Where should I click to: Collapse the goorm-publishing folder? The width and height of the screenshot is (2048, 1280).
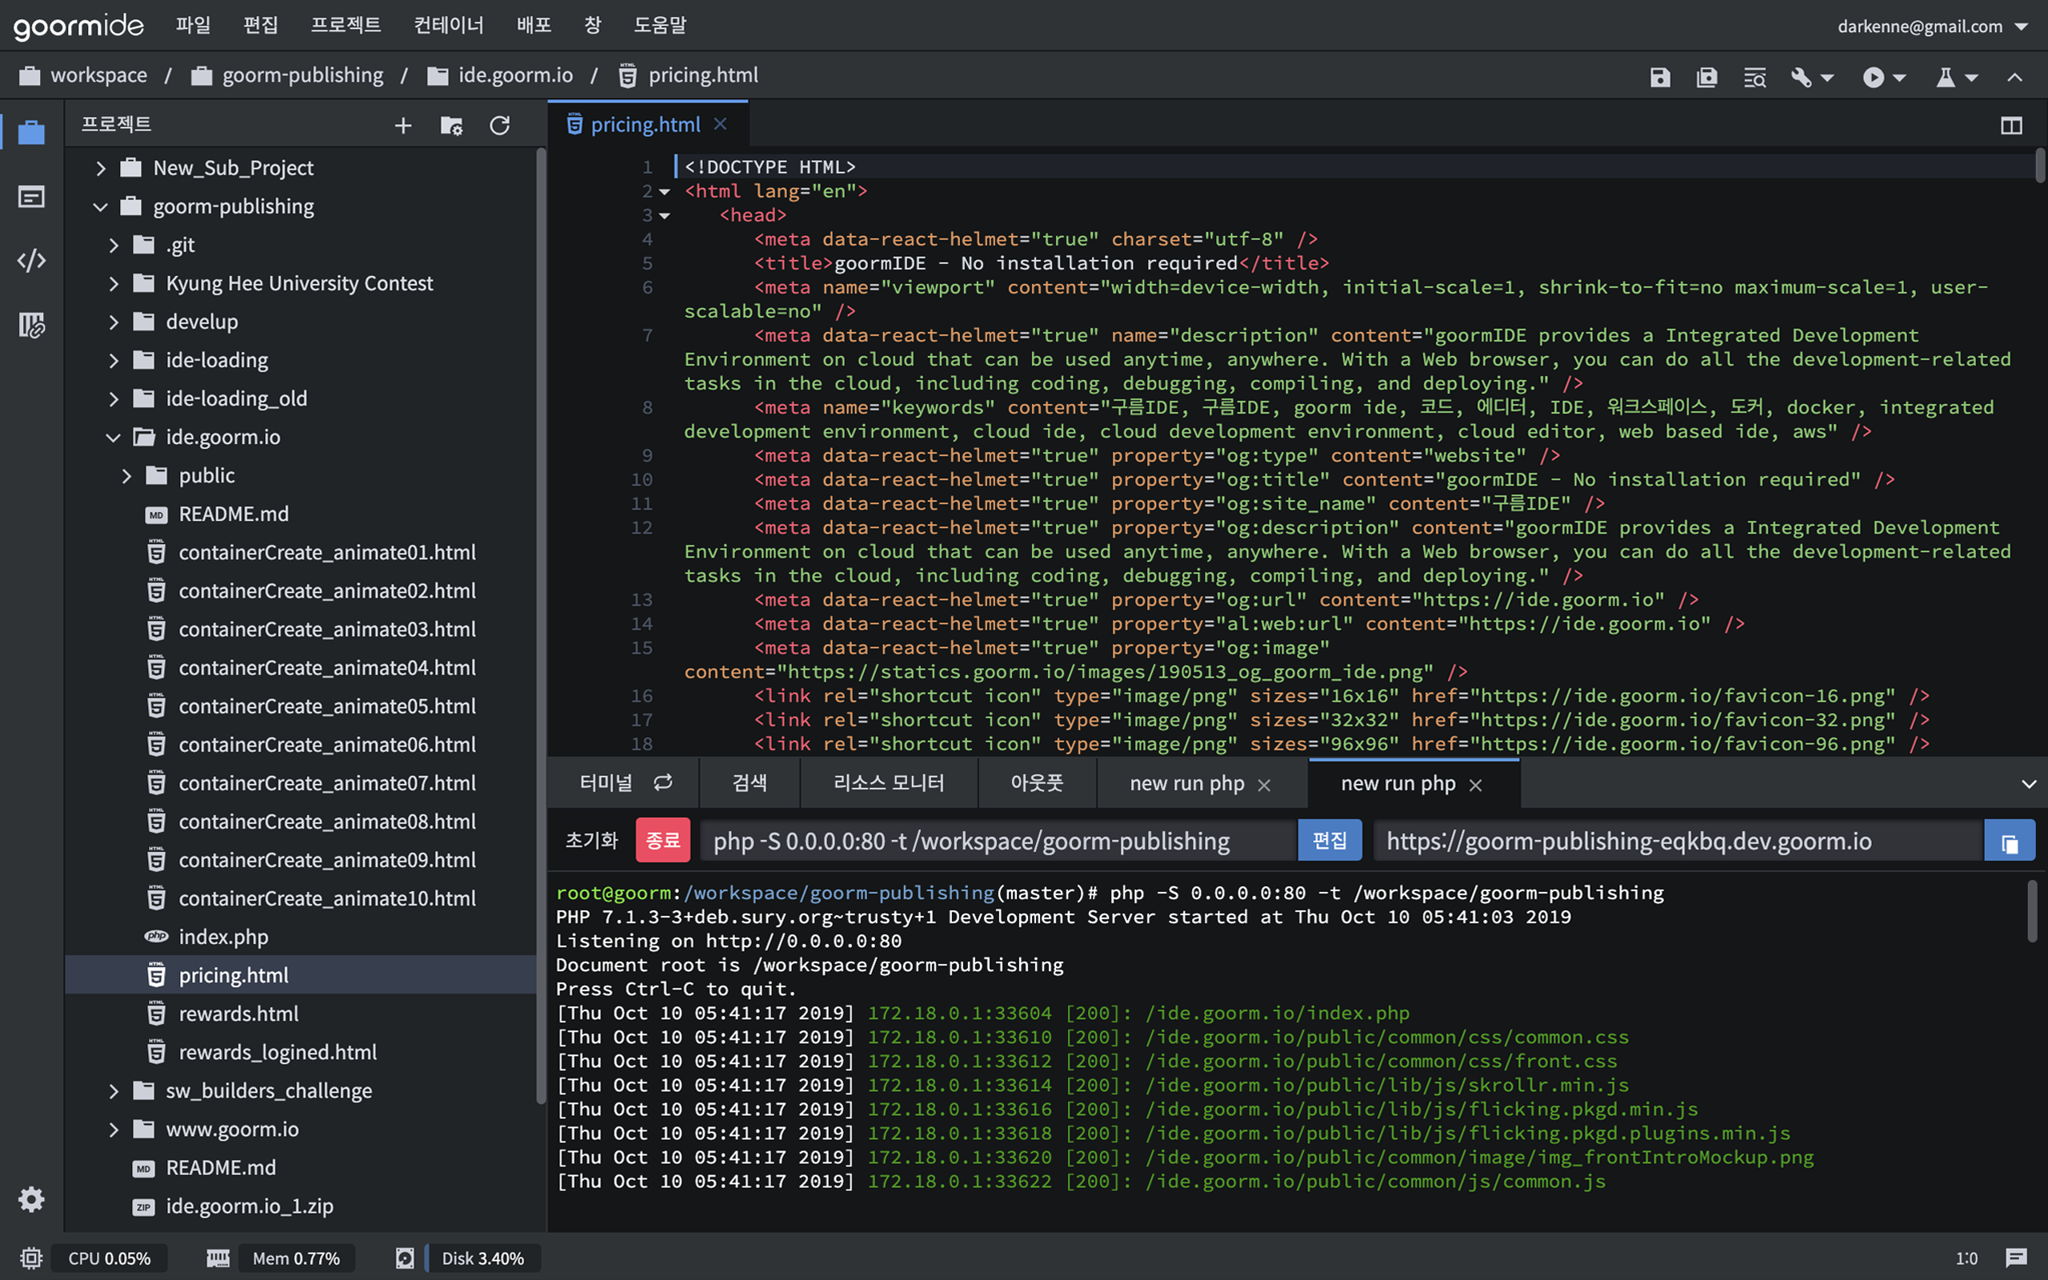pos(101,207)
